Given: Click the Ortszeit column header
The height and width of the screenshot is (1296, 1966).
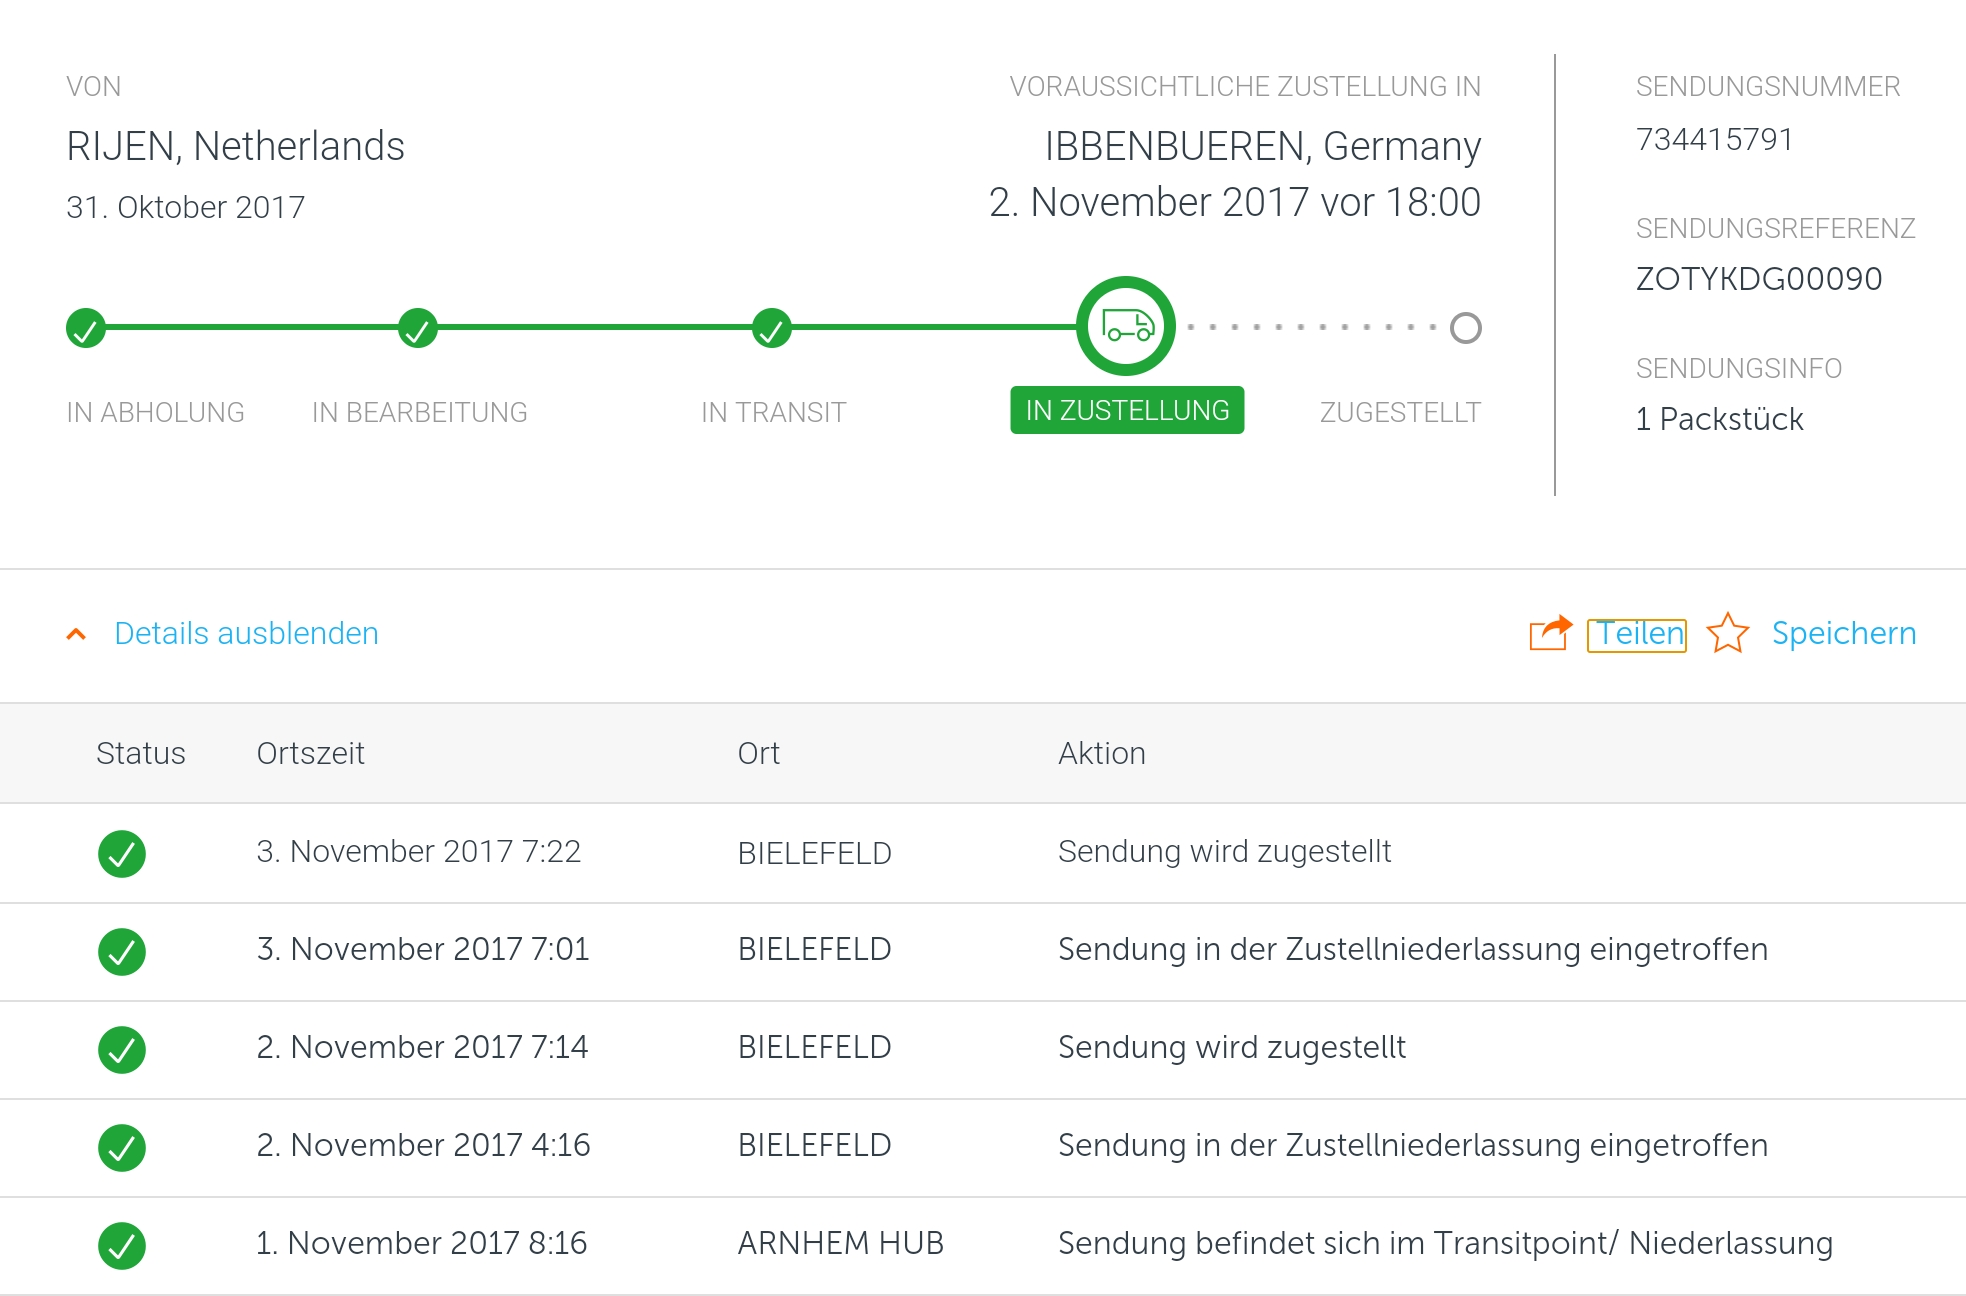Looking at the screenshot, I should (x=310, y=753).
